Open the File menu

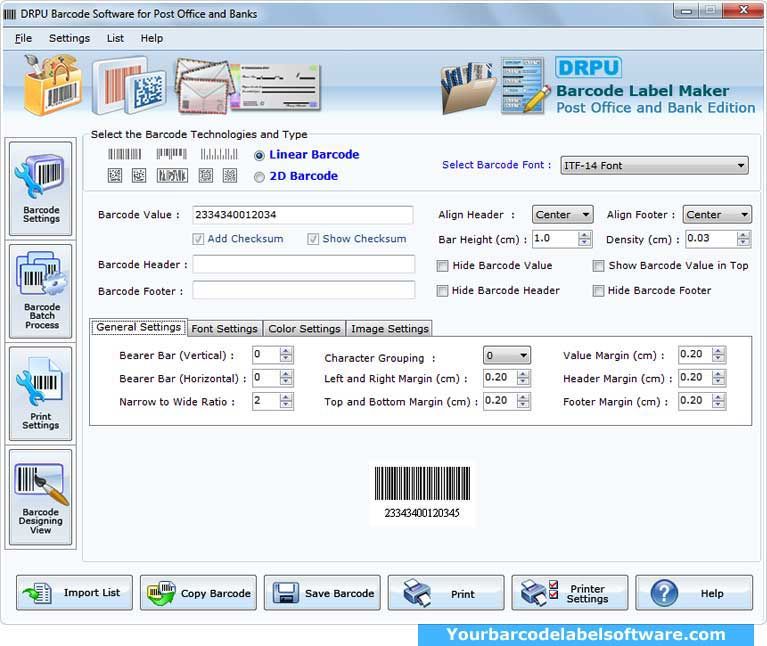[23, 38]
